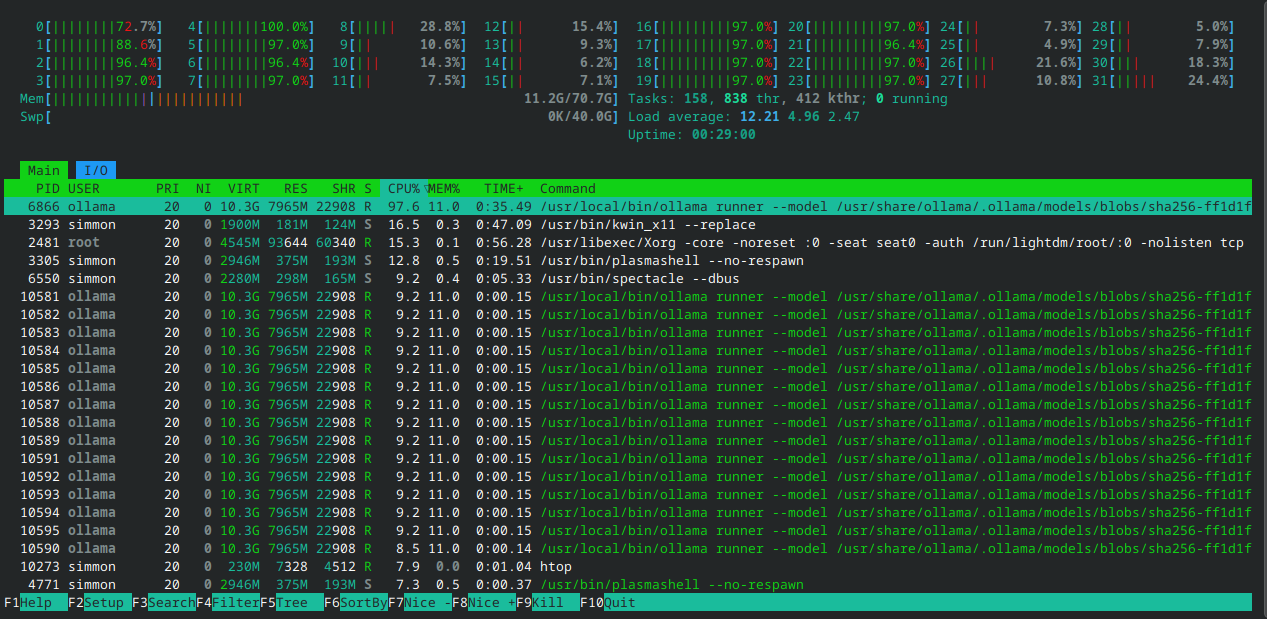Open Setup in the function bar

pos(100,603)
